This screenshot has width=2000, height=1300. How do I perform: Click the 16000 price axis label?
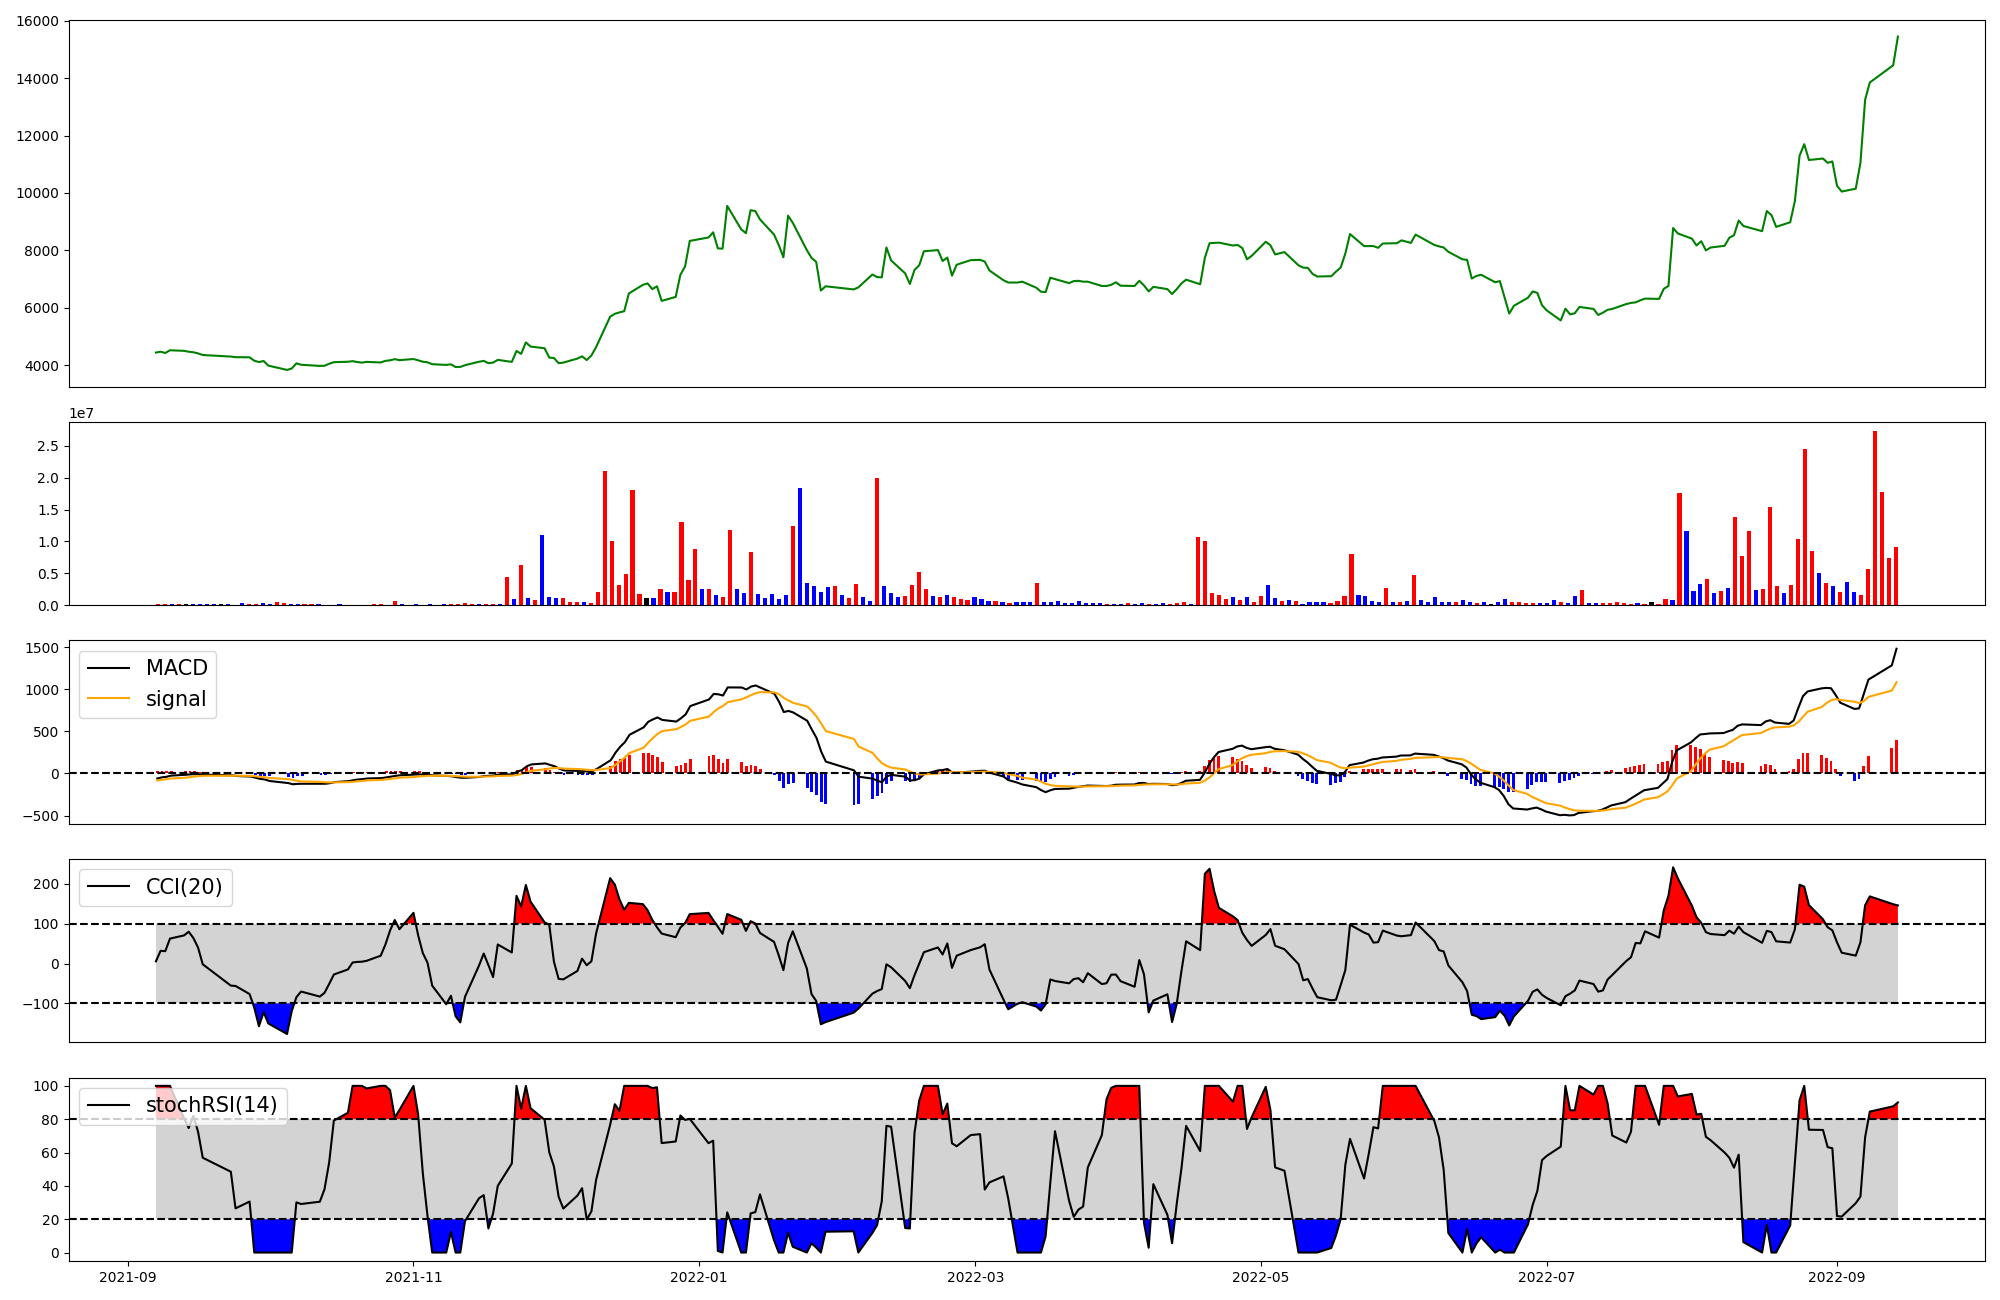click(37, 21)
